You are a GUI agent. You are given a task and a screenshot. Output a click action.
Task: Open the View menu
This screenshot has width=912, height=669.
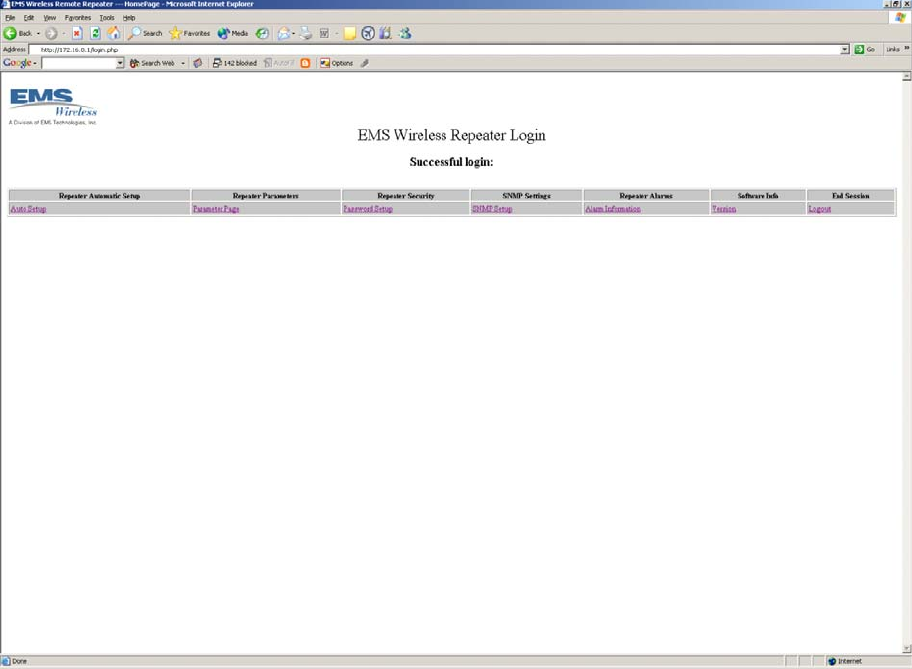tap(49, 18)
